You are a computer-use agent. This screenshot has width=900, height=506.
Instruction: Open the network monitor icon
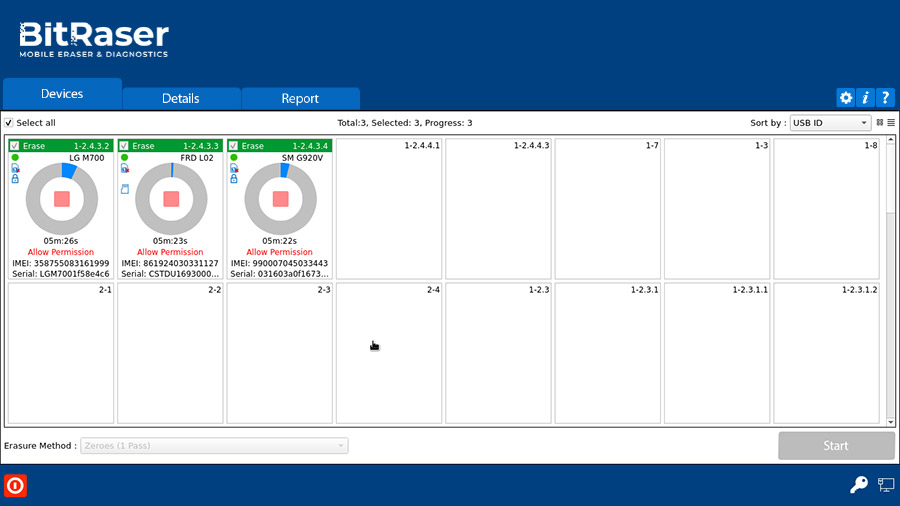(886, 485)
